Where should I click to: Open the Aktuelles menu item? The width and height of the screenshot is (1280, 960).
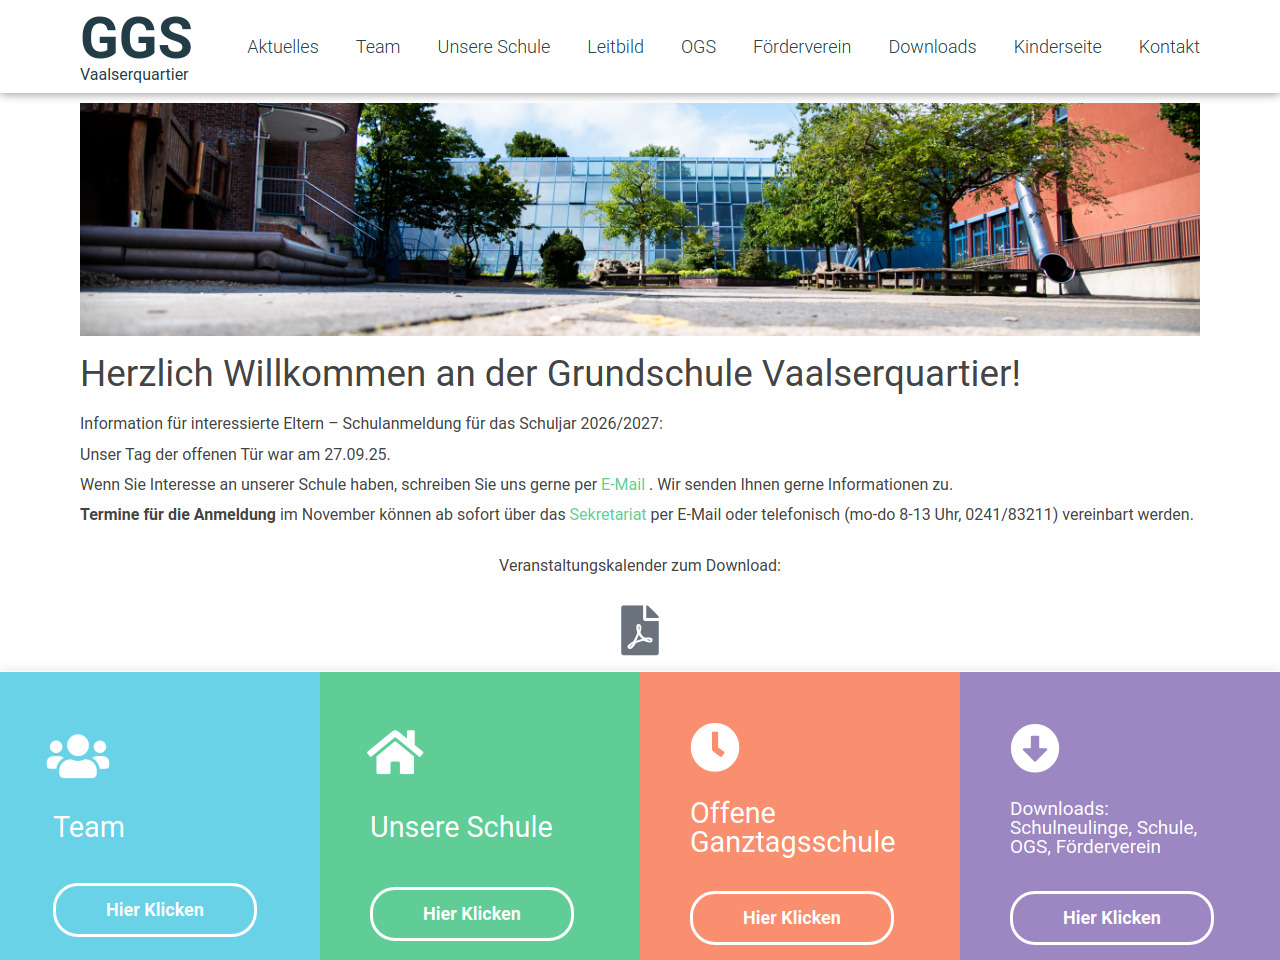tap(283, 47)
